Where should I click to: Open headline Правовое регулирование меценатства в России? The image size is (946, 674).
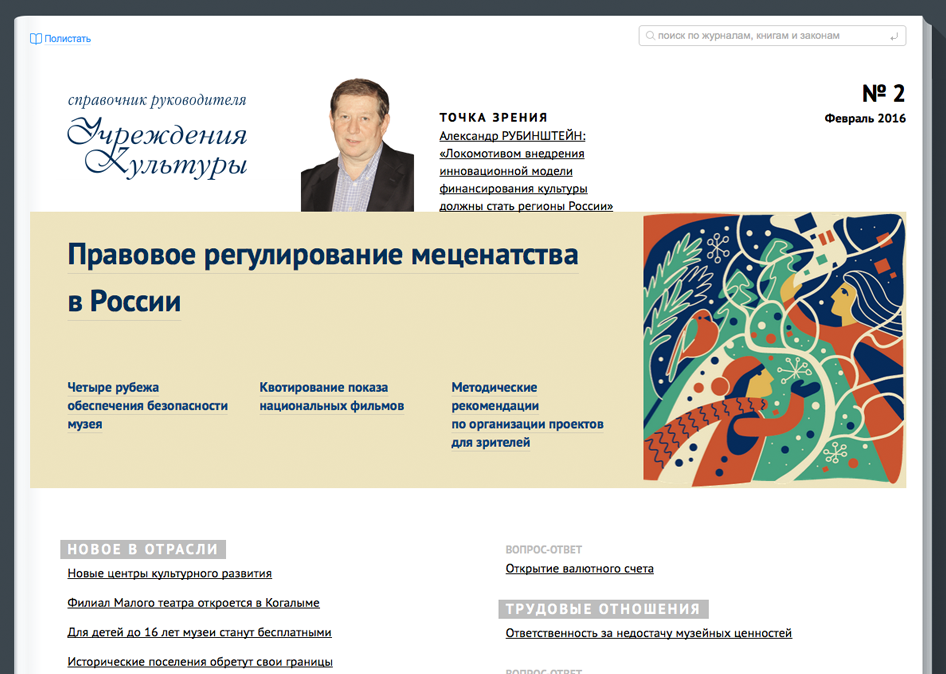[322, 277]
